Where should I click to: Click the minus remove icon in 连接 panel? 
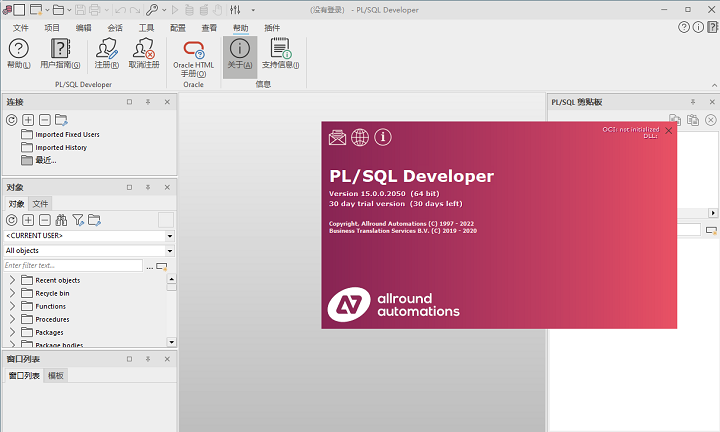(x=45, y=120)
